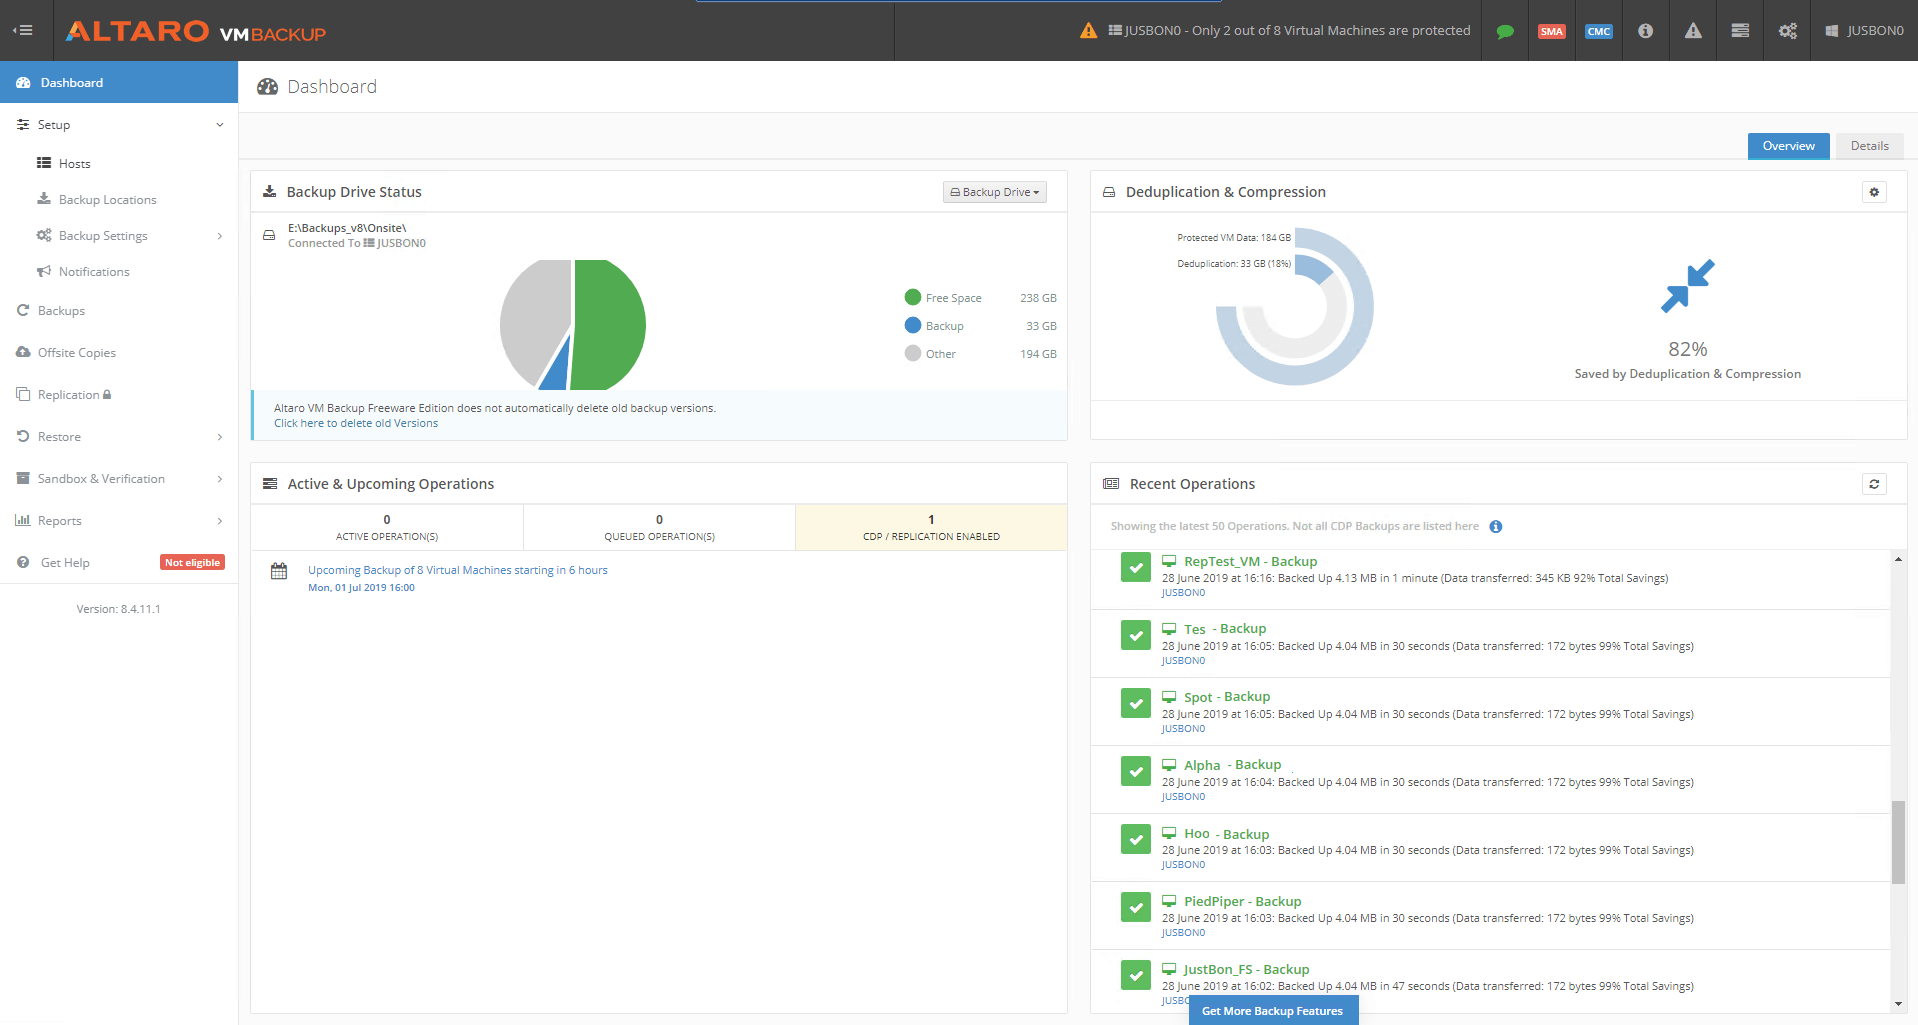Screen dimensions: 1918x1025
Task: Select the Active Operation(s) tab
Action: pyautogui.click(x=387, y=528)
